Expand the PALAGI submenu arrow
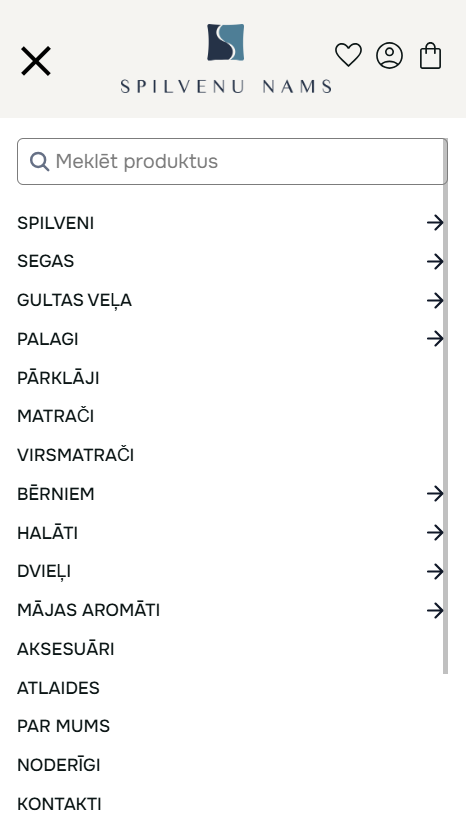 coord(435,339)
